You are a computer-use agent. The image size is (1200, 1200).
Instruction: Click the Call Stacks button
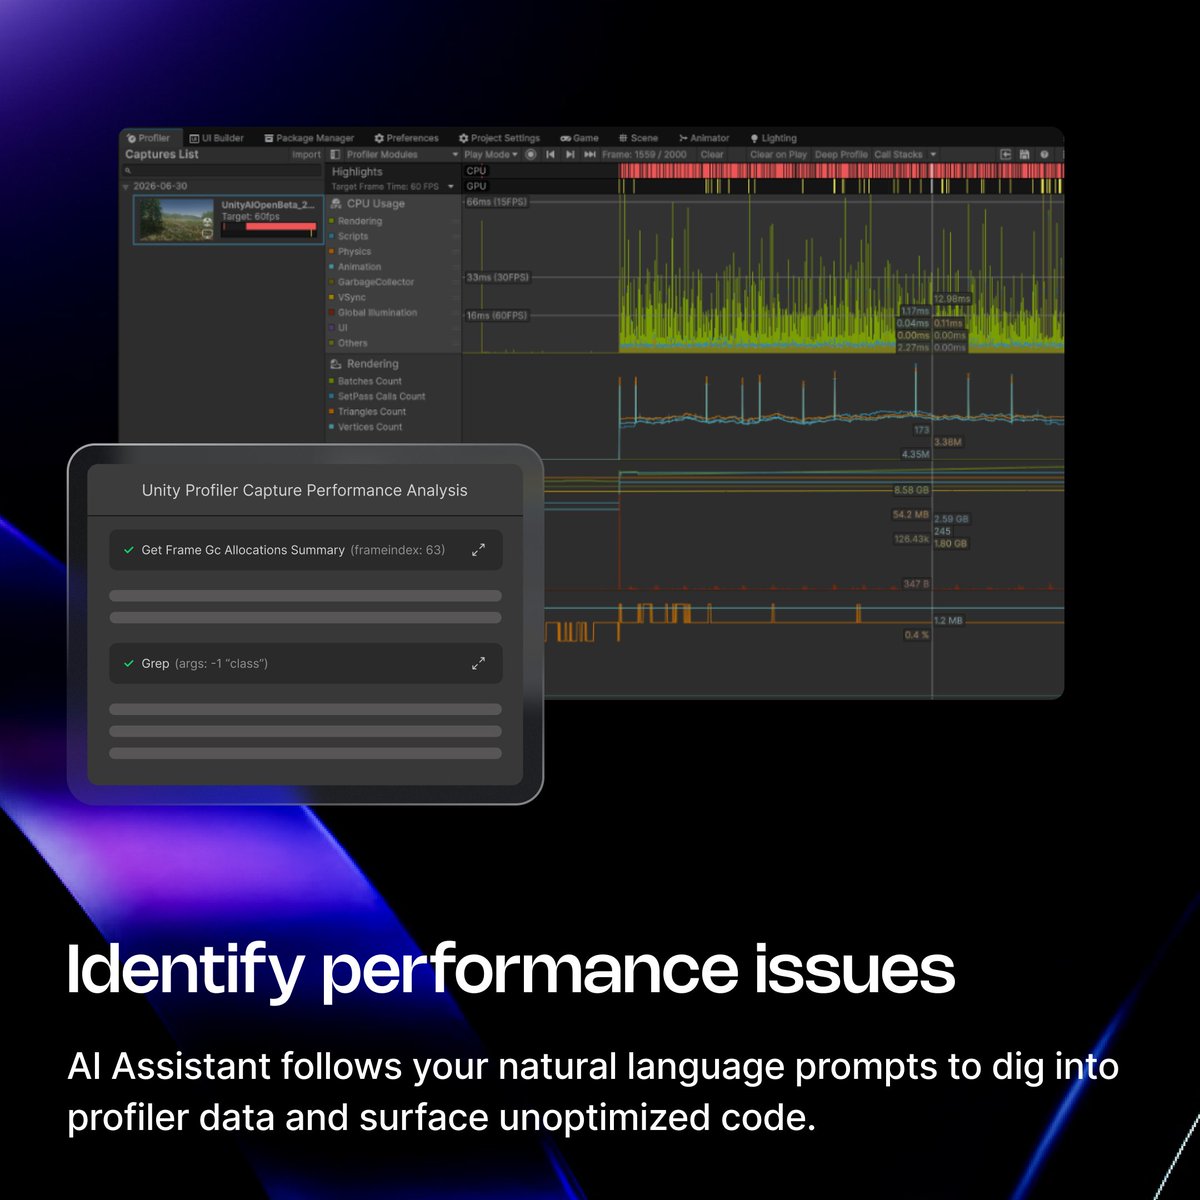click(898, 155)
